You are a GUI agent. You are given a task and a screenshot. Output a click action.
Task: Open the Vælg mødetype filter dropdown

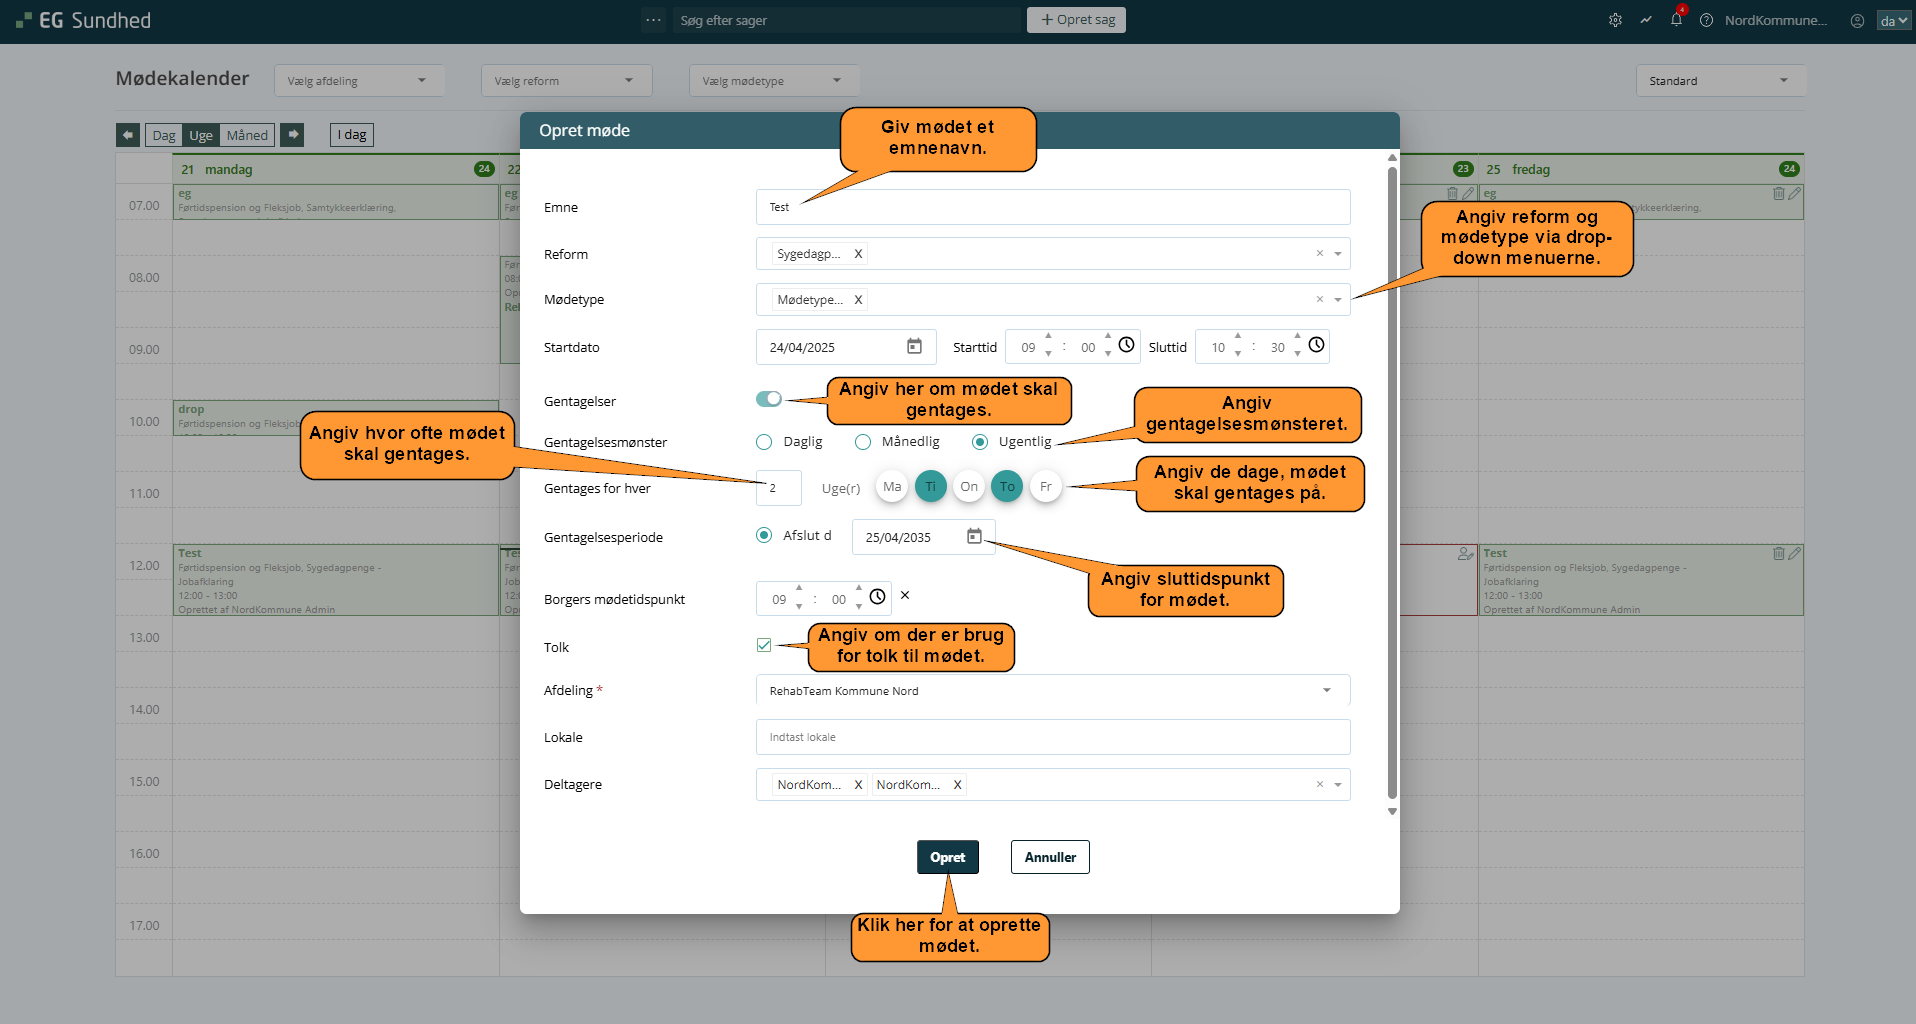[773, 81]
